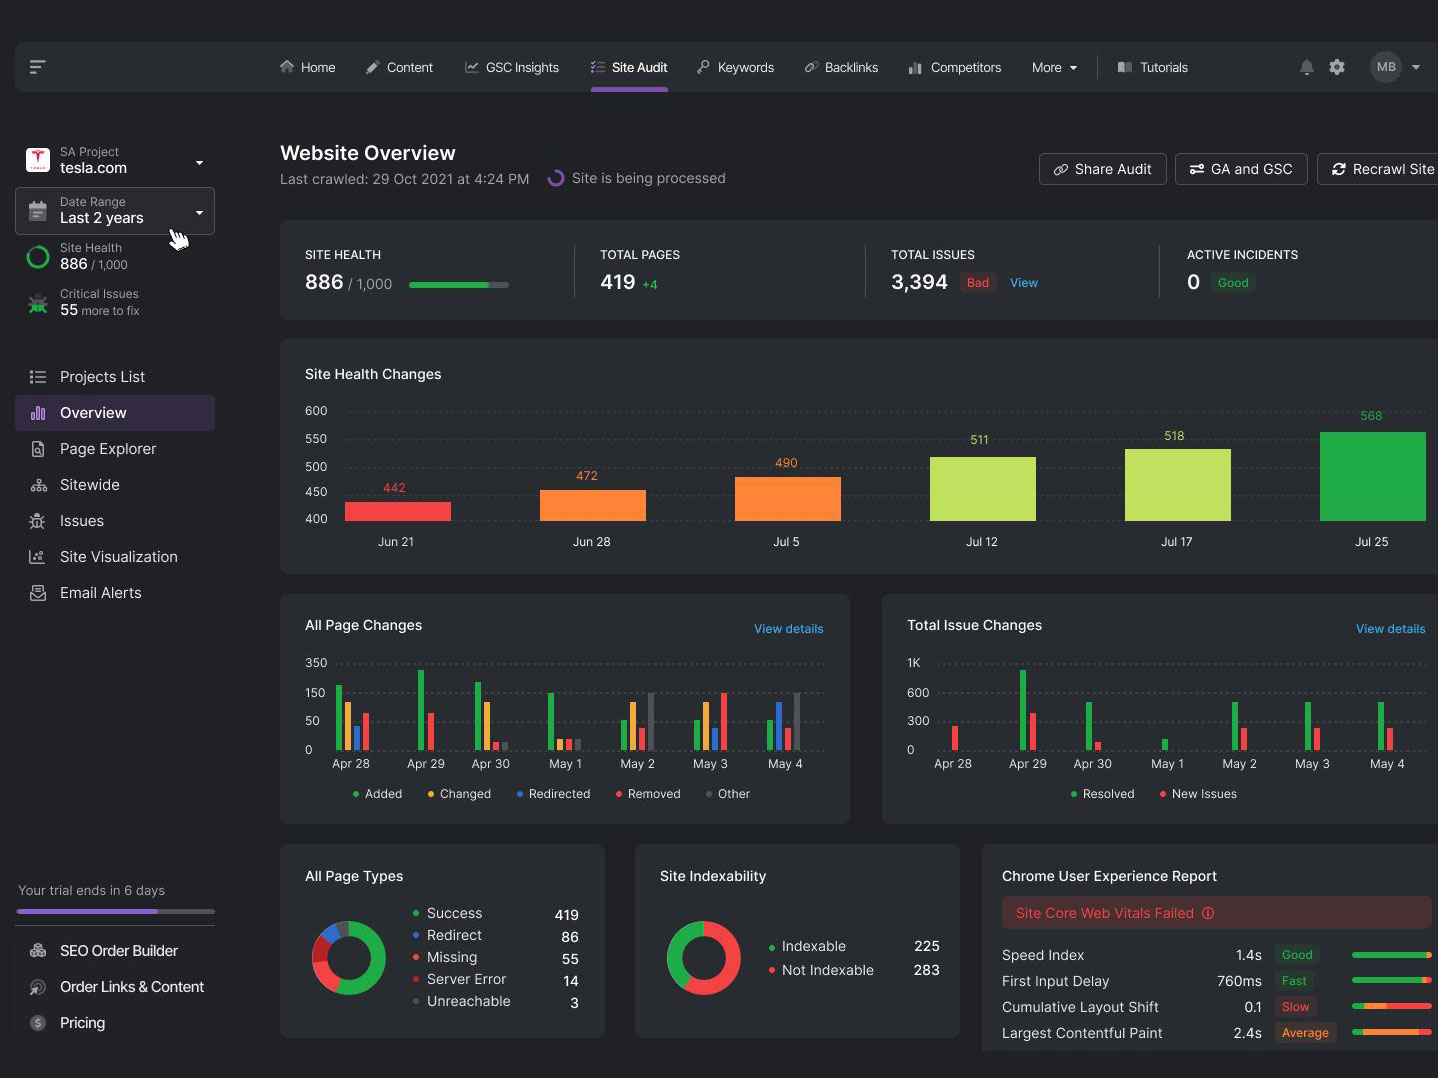
Task: Click the Pricing dollar icon
Action: [x=38, y=1023]
